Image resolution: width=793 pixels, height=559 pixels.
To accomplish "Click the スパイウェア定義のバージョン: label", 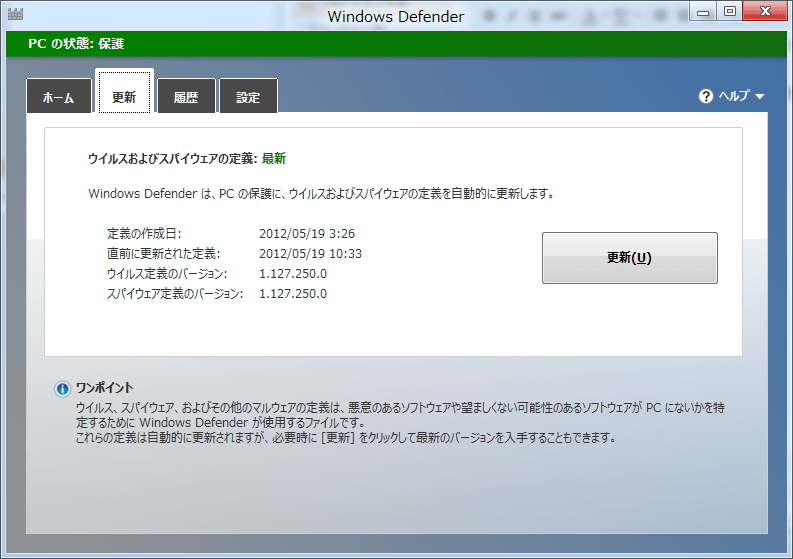I will pyautogui.click(x=175, y=294).
